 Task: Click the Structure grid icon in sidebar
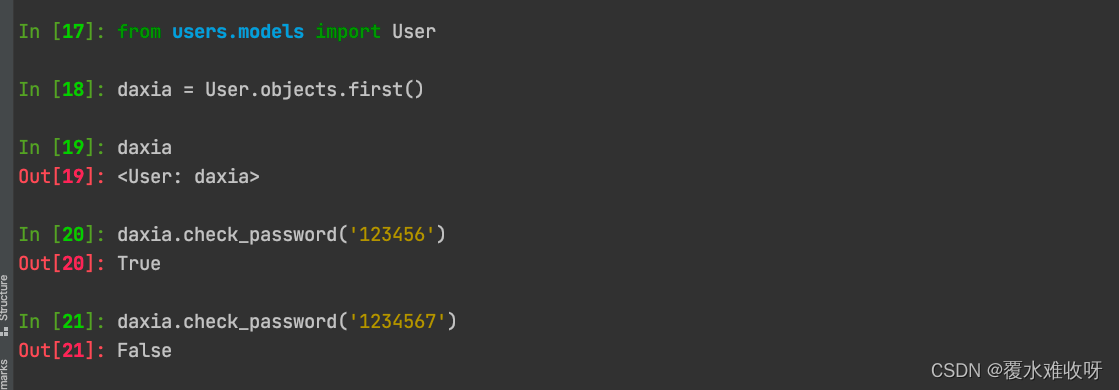point(5,331)
